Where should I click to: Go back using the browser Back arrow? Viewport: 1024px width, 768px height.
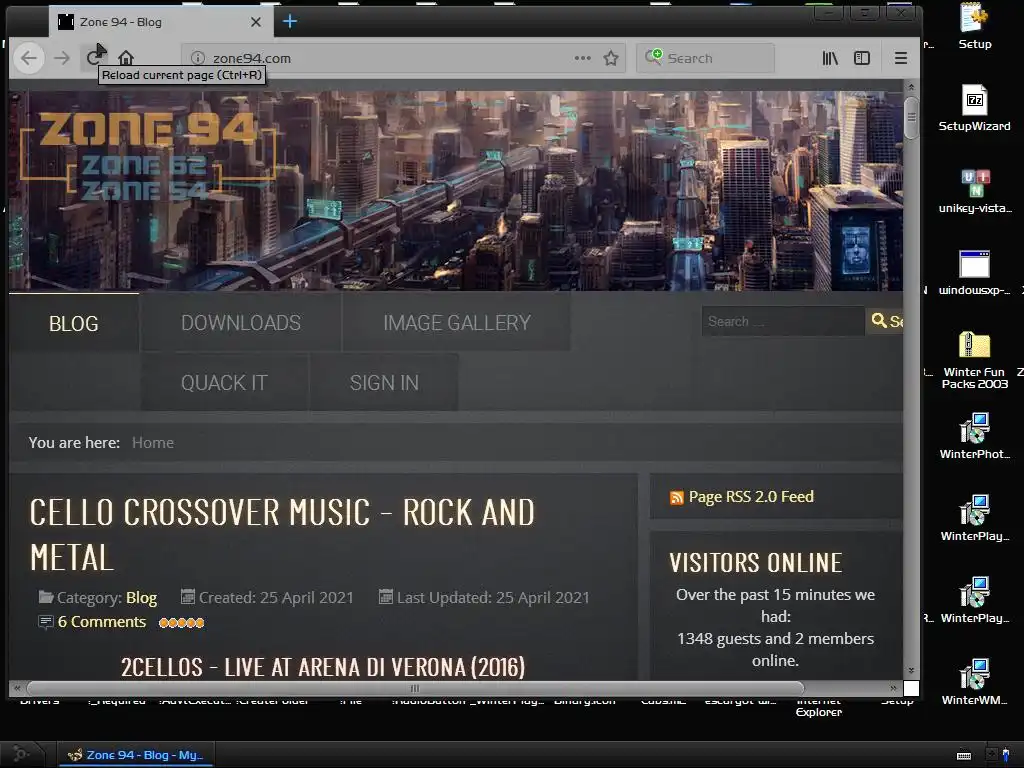[29, 58]
